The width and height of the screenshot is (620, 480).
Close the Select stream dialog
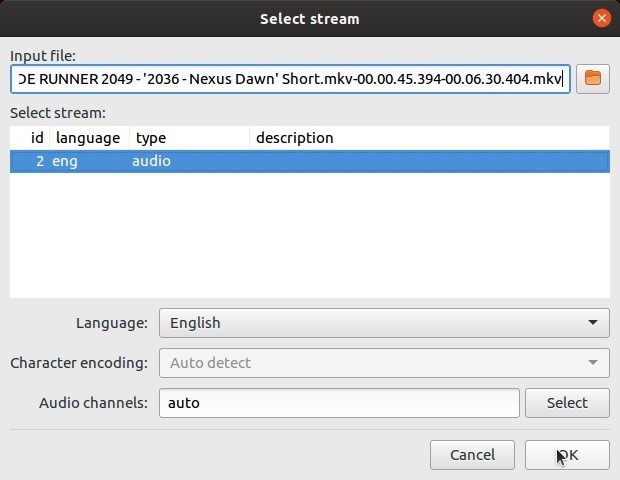point(601,18)
